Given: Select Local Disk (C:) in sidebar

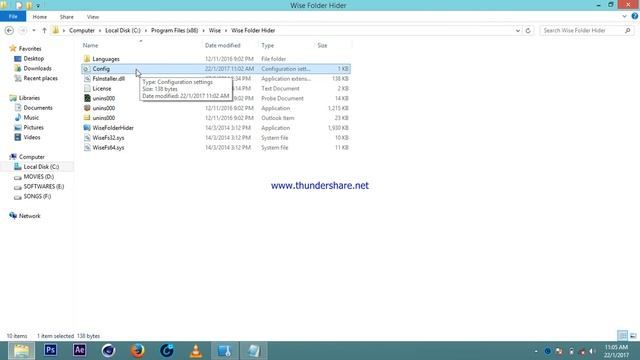Looking at the screenshot, I should [x=41, y=167].
